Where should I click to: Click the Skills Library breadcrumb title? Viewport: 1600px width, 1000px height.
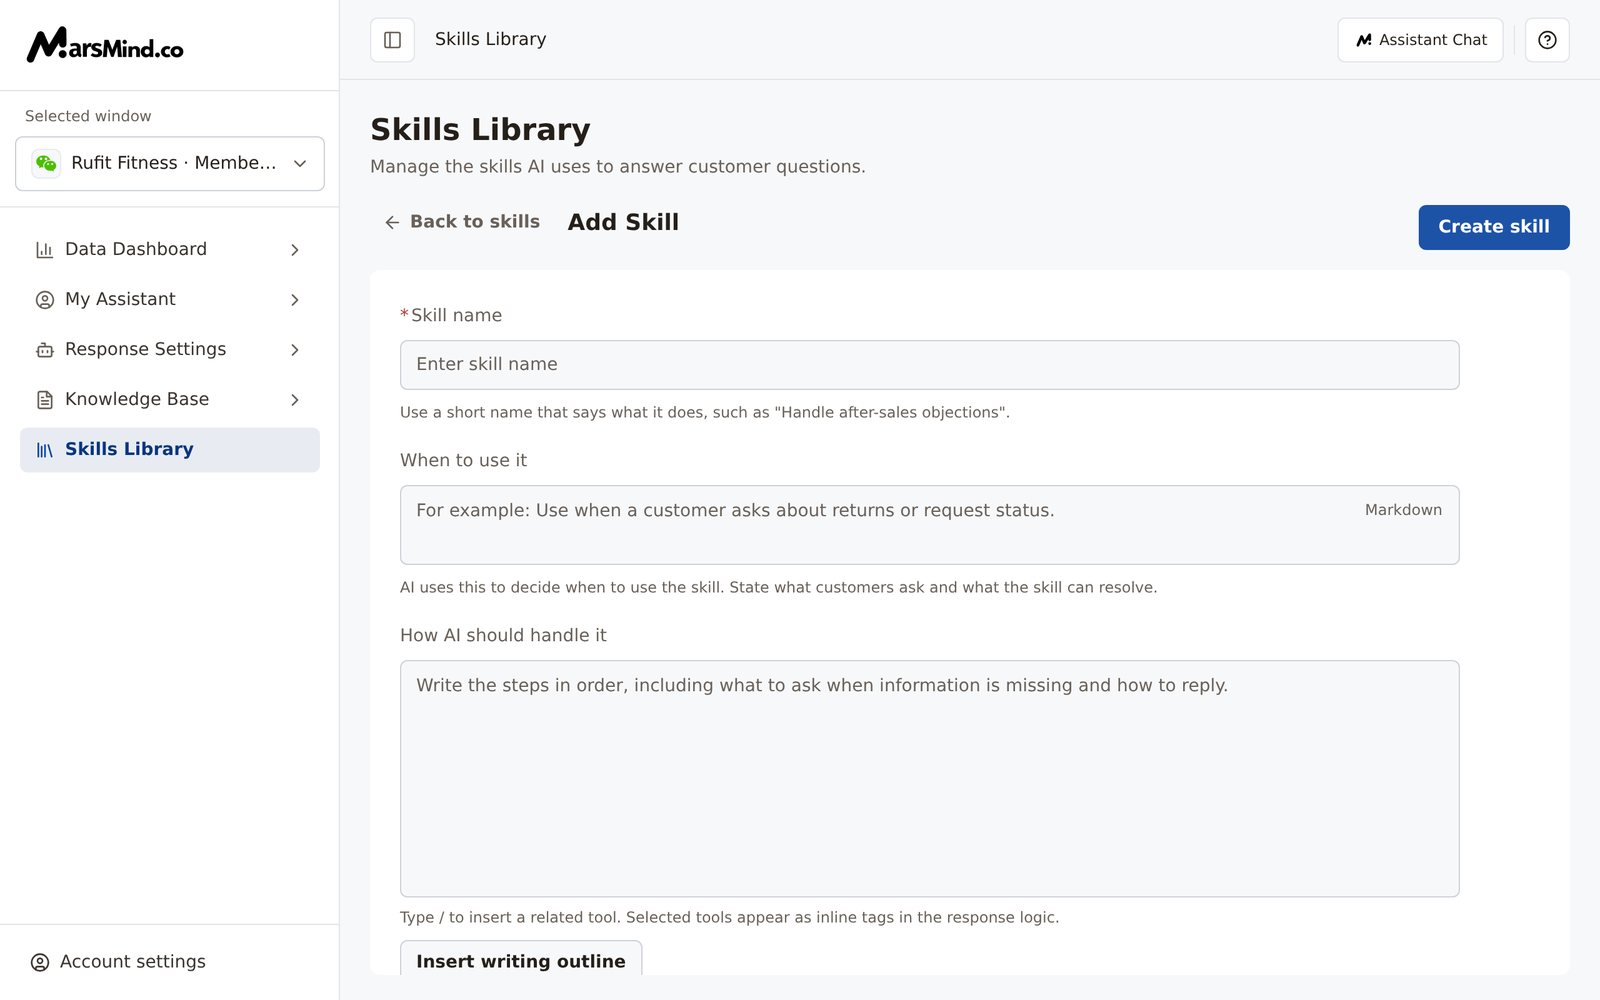tap(490, 40)
